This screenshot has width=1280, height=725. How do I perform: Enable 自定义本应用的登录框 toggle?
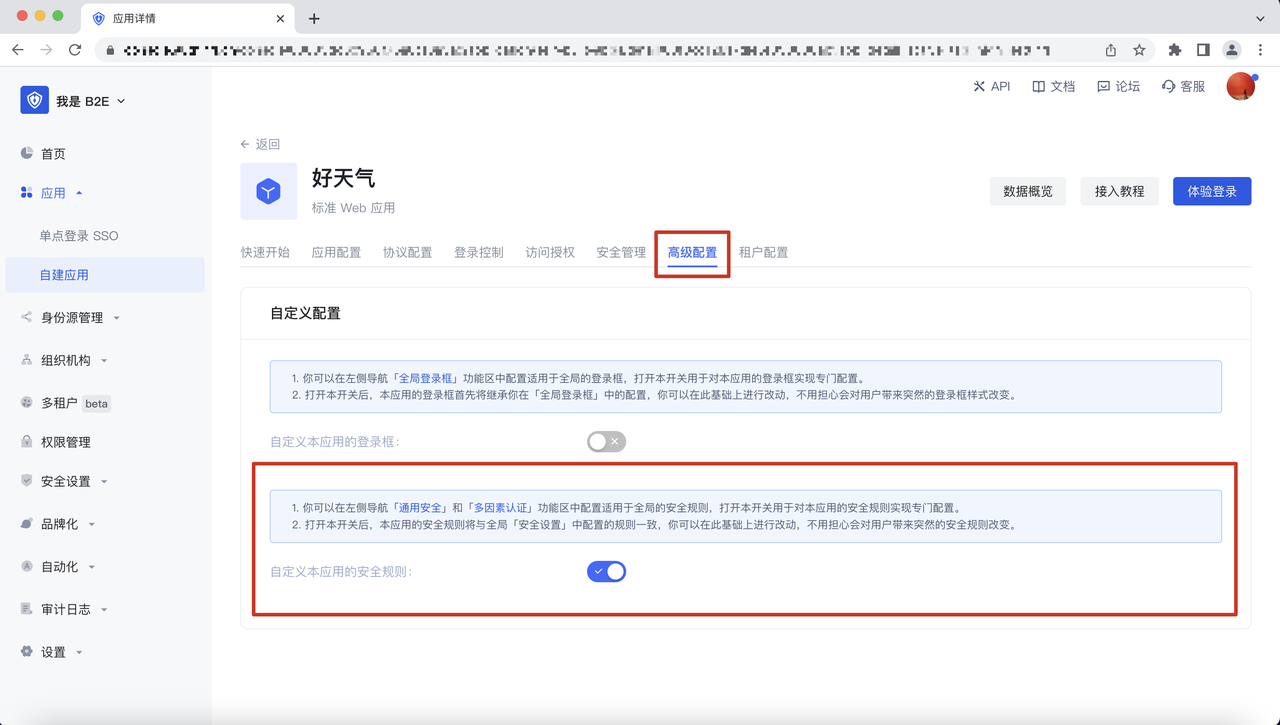pos(606,441)
